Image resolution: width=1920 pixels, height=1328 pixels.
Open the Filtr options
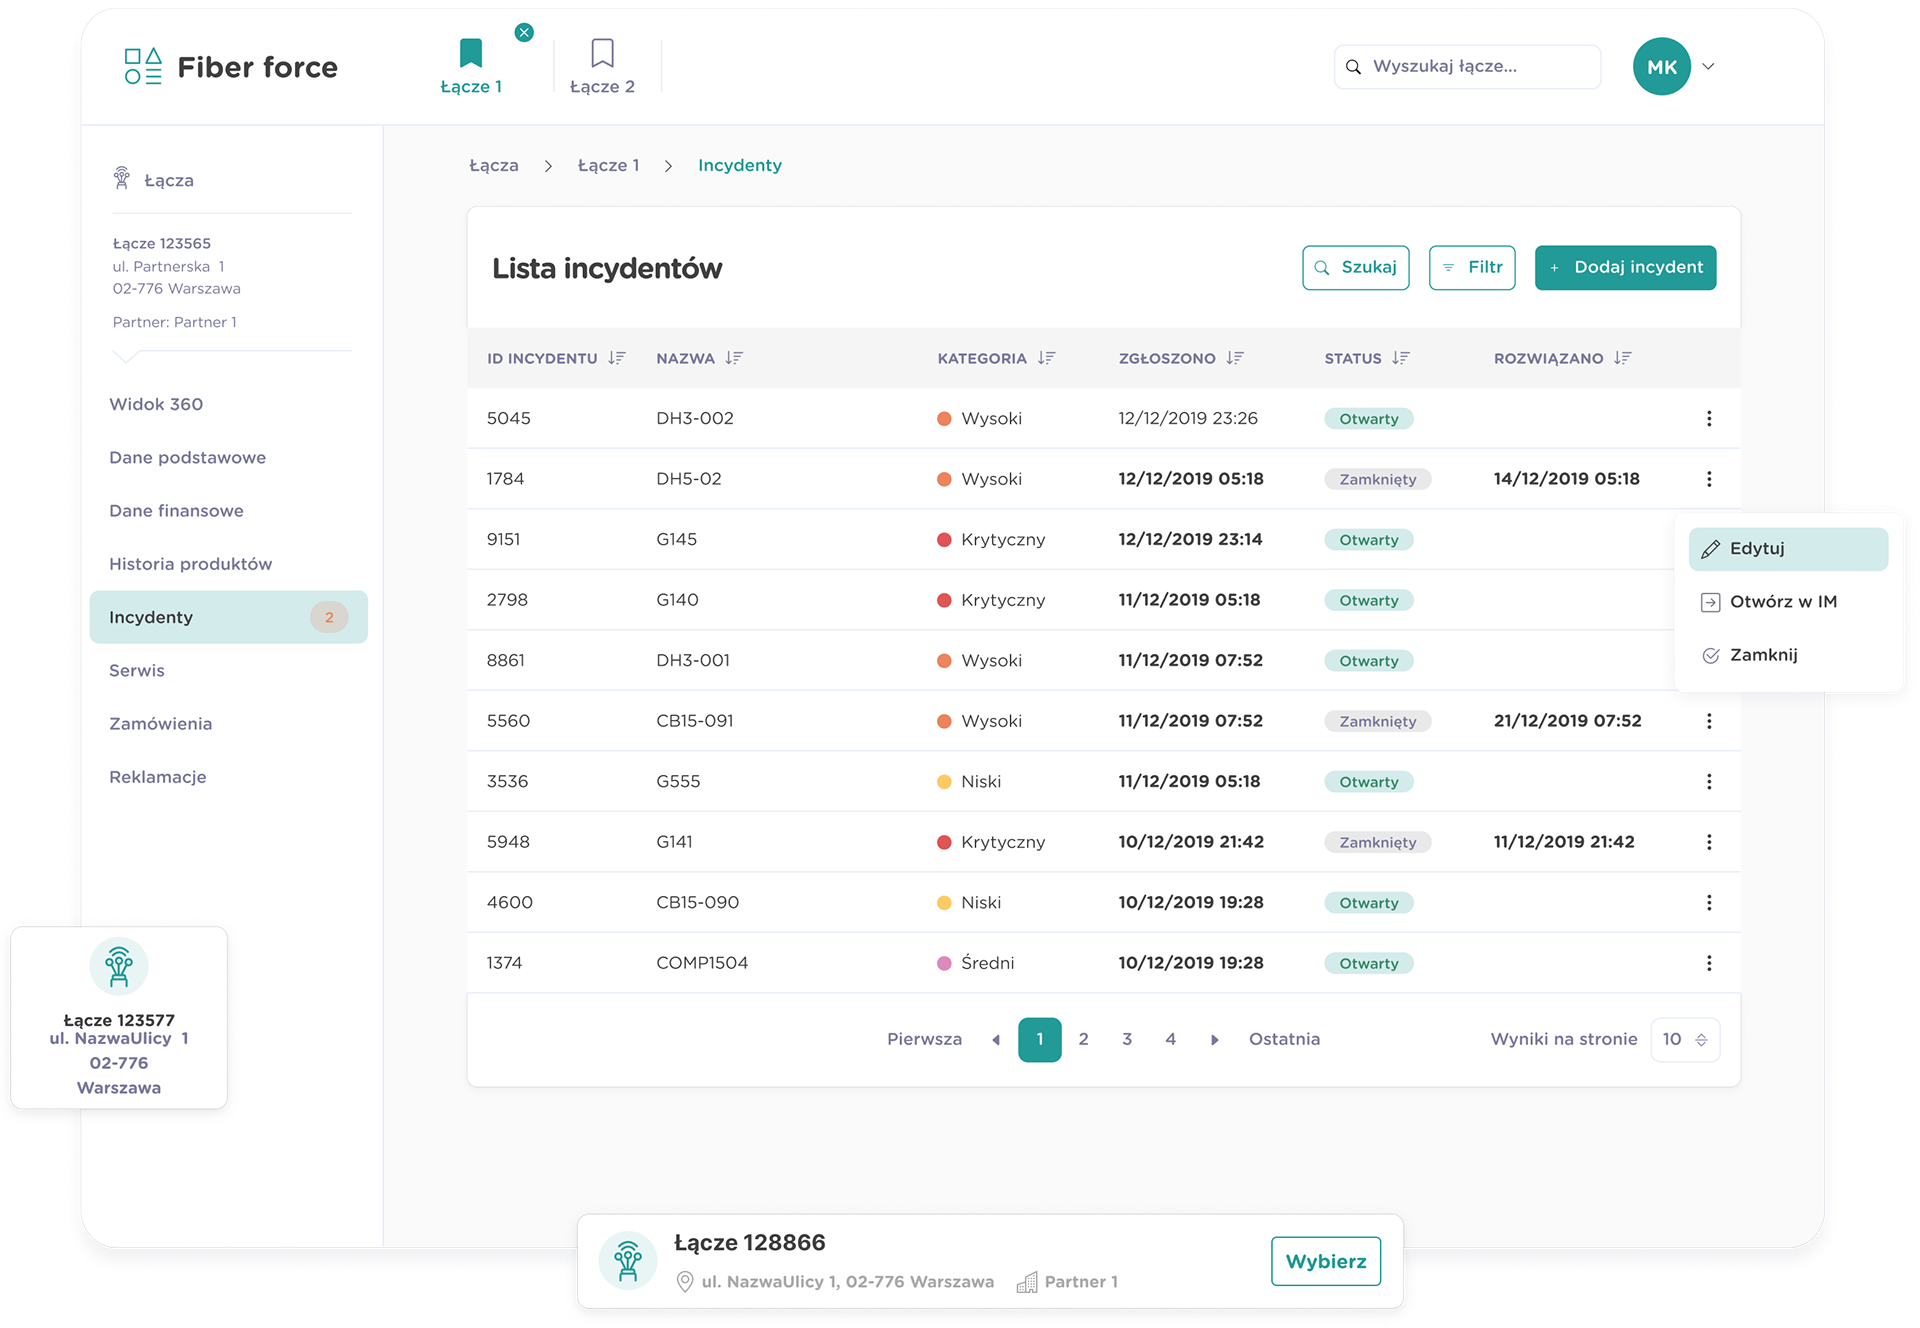[1472, 268]
